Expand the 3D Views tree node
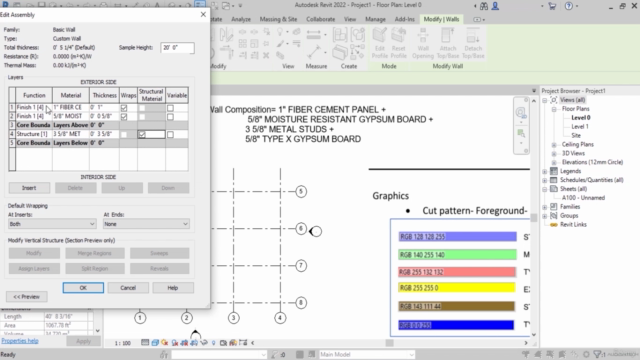 click(x=554, y=153)
